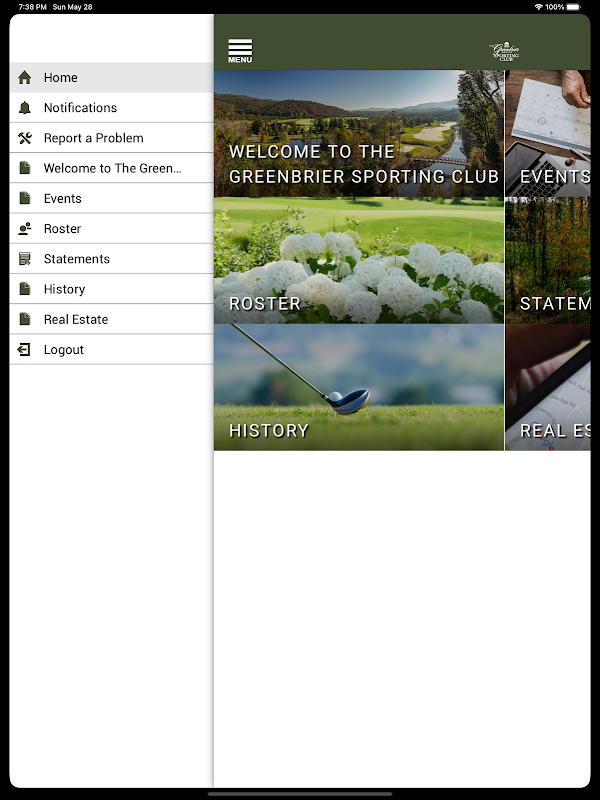Open Welcome to The Green... menu entry
The image size is (600, 800).
pyautogui.click(x=111, y=168)
